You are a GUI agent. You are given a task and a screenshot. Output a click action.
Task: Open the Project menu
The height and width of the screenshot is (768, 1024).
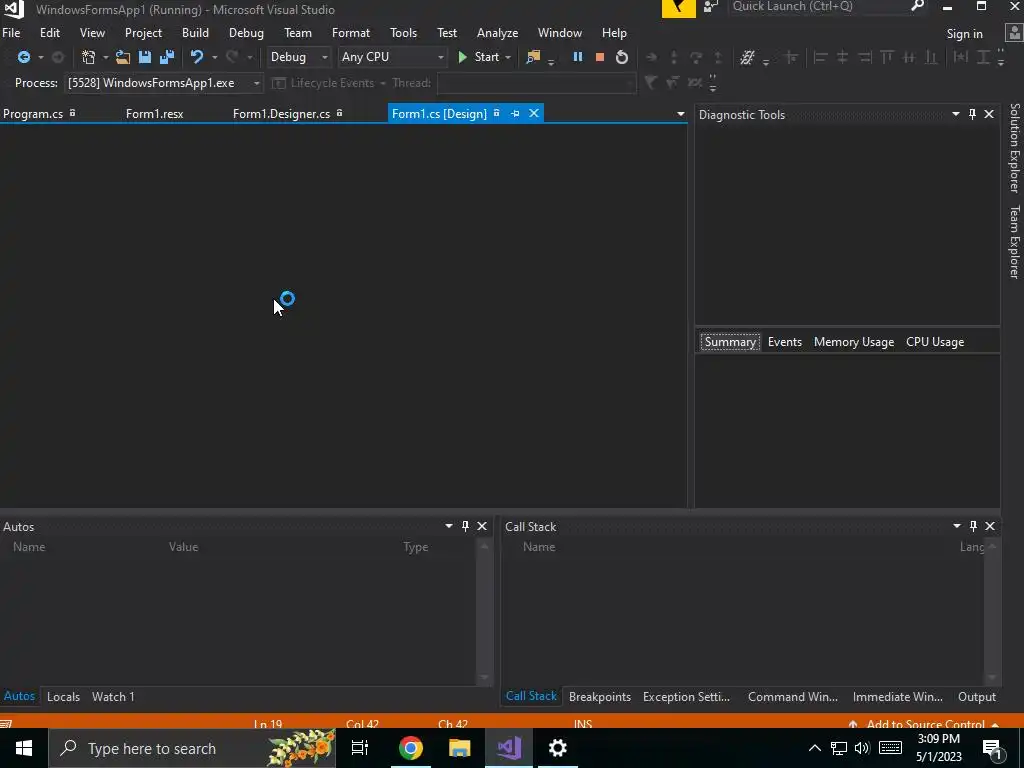point(143,33)
